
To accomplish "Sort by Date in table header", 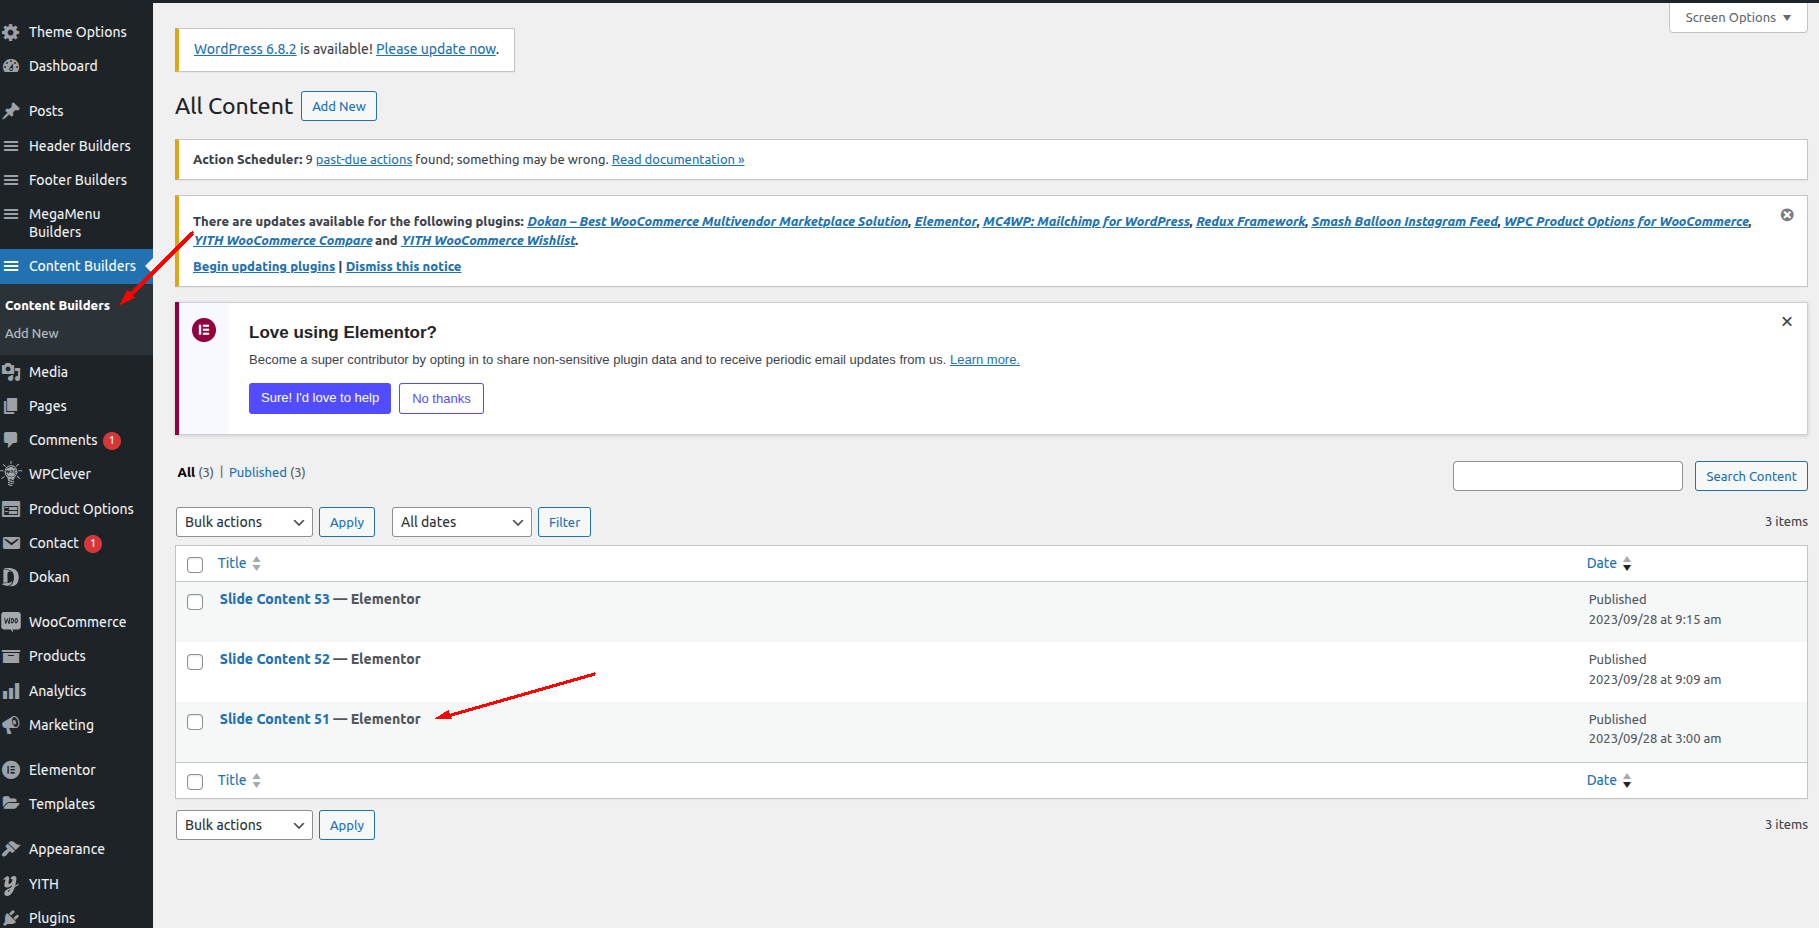I will pyautogui.click(x=1609, y=563).
